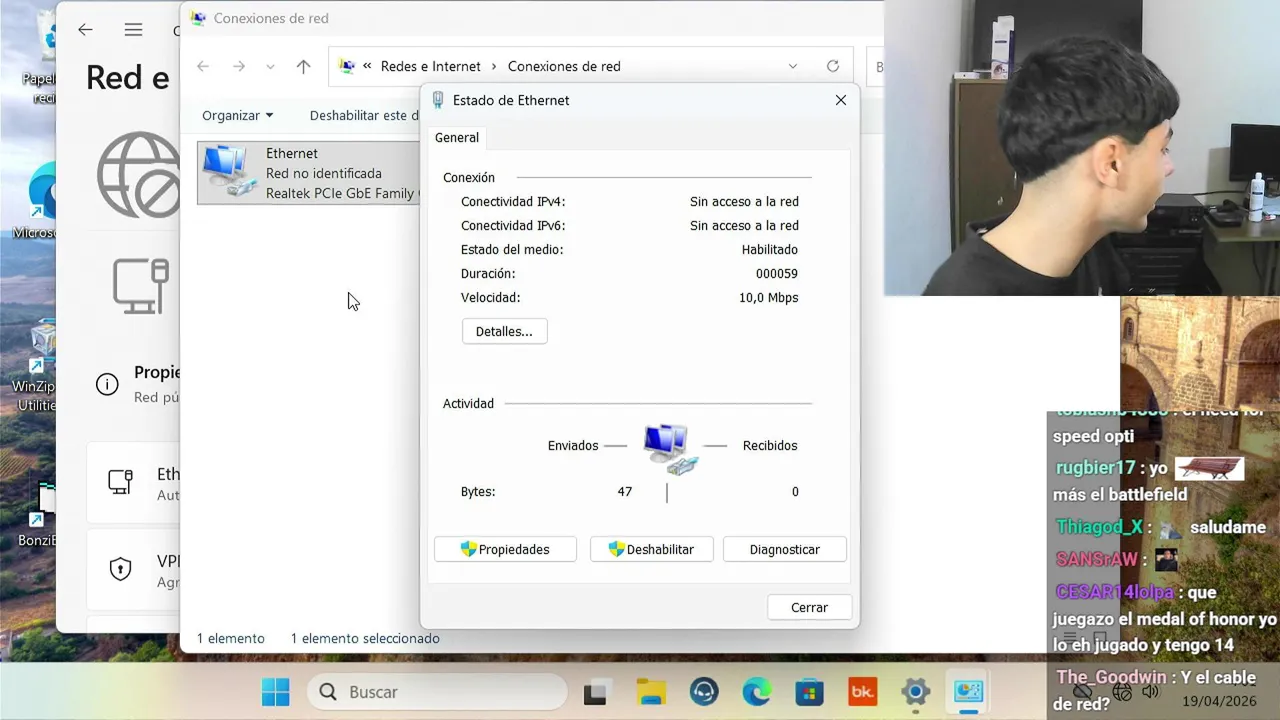Go up one folder level
Screen dimensions: 1280x720
coord(303,66)
